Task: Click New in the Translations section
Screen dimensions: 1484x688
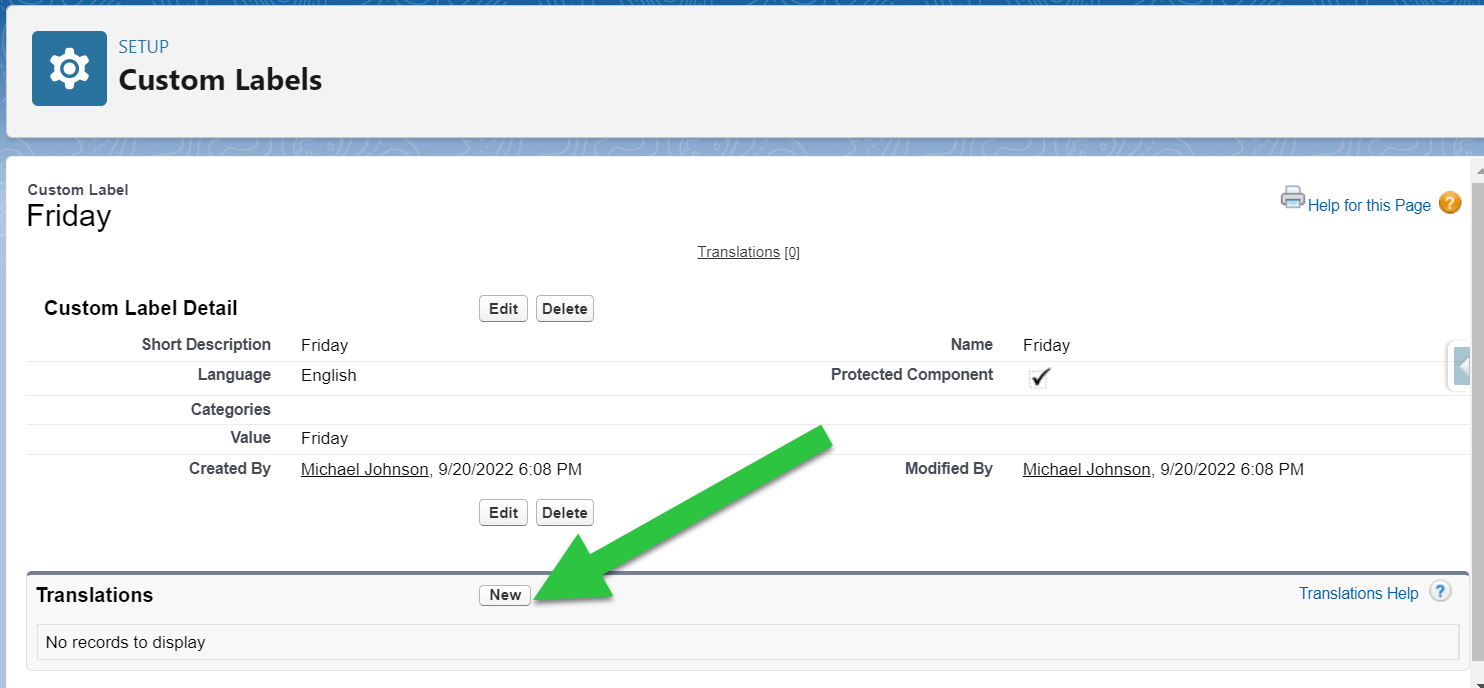Action: 504,594
